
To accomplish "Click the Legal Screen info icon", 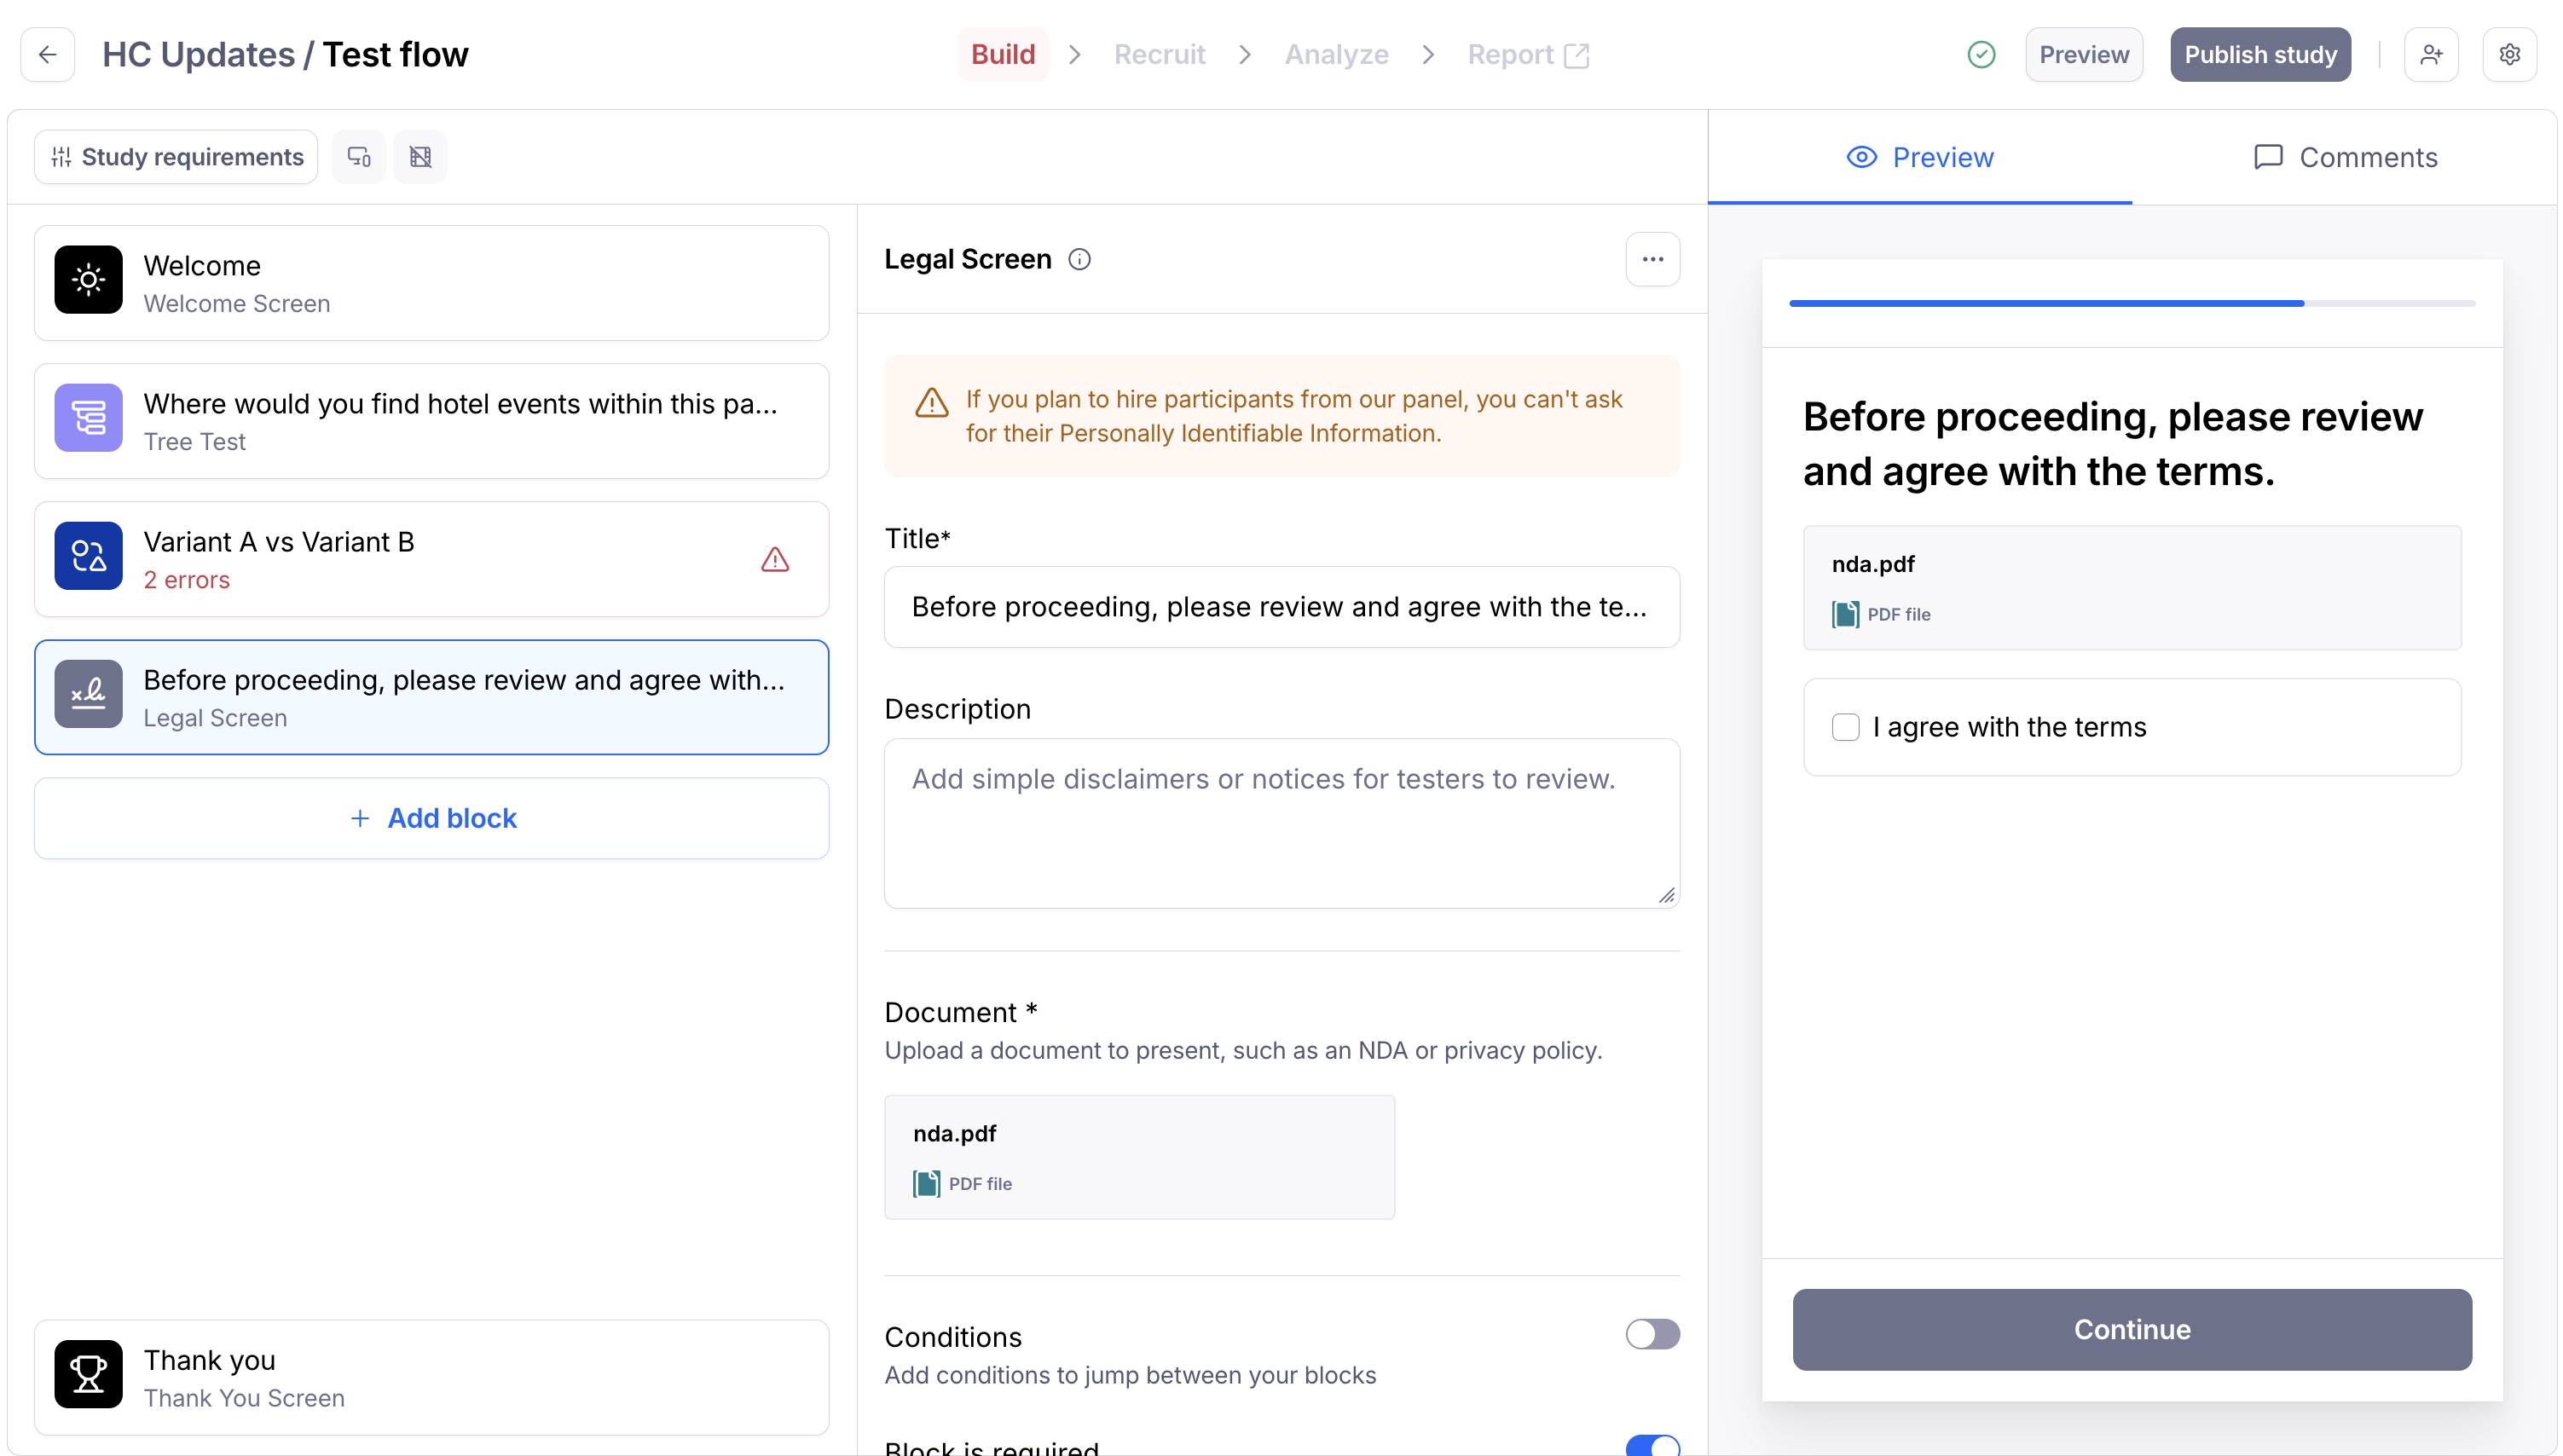I will tap(1079, 259).
